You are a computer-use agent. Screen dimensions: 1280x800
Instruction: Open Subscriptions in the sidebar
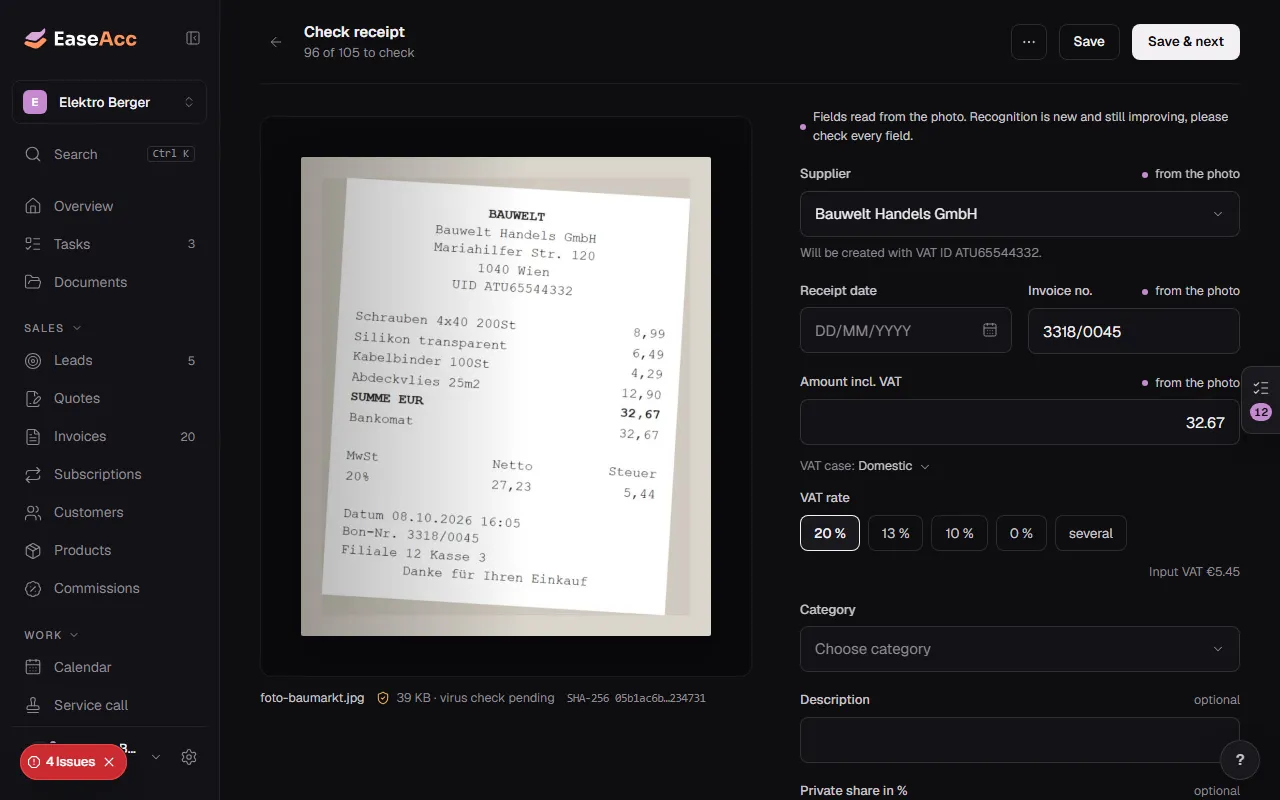[x=109, y=474]
